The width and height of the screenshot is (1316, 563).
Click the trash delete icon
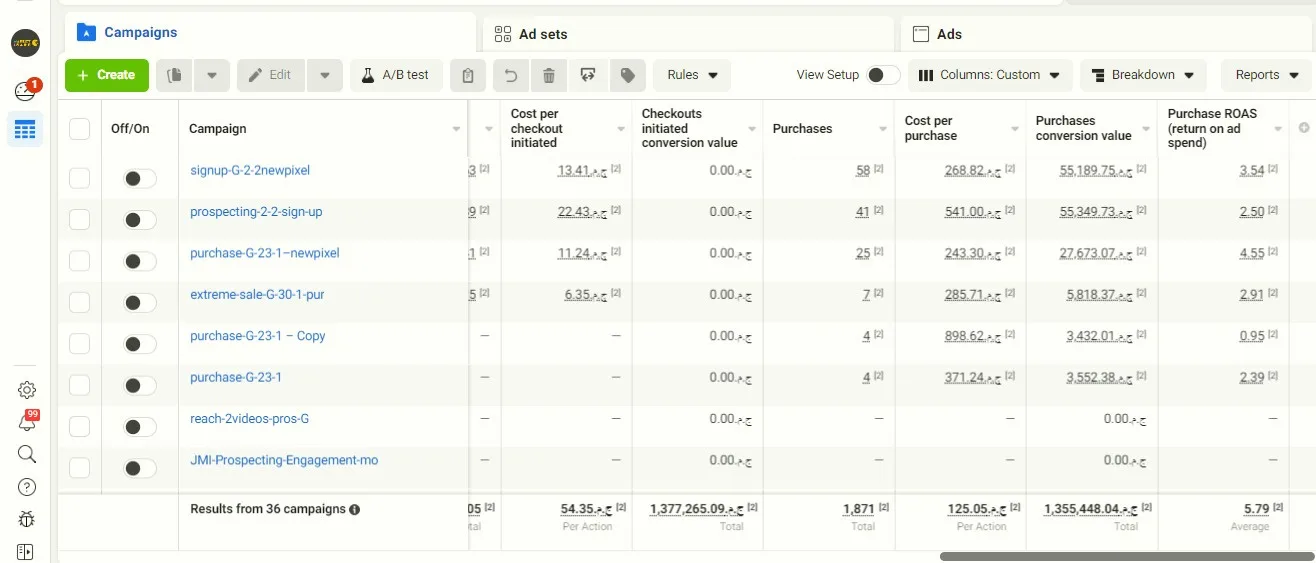pos(548,75)
